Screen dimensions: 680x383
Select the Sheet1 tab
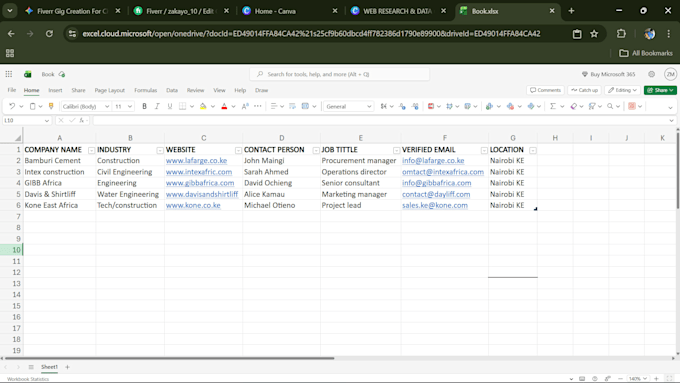point(49,367)
